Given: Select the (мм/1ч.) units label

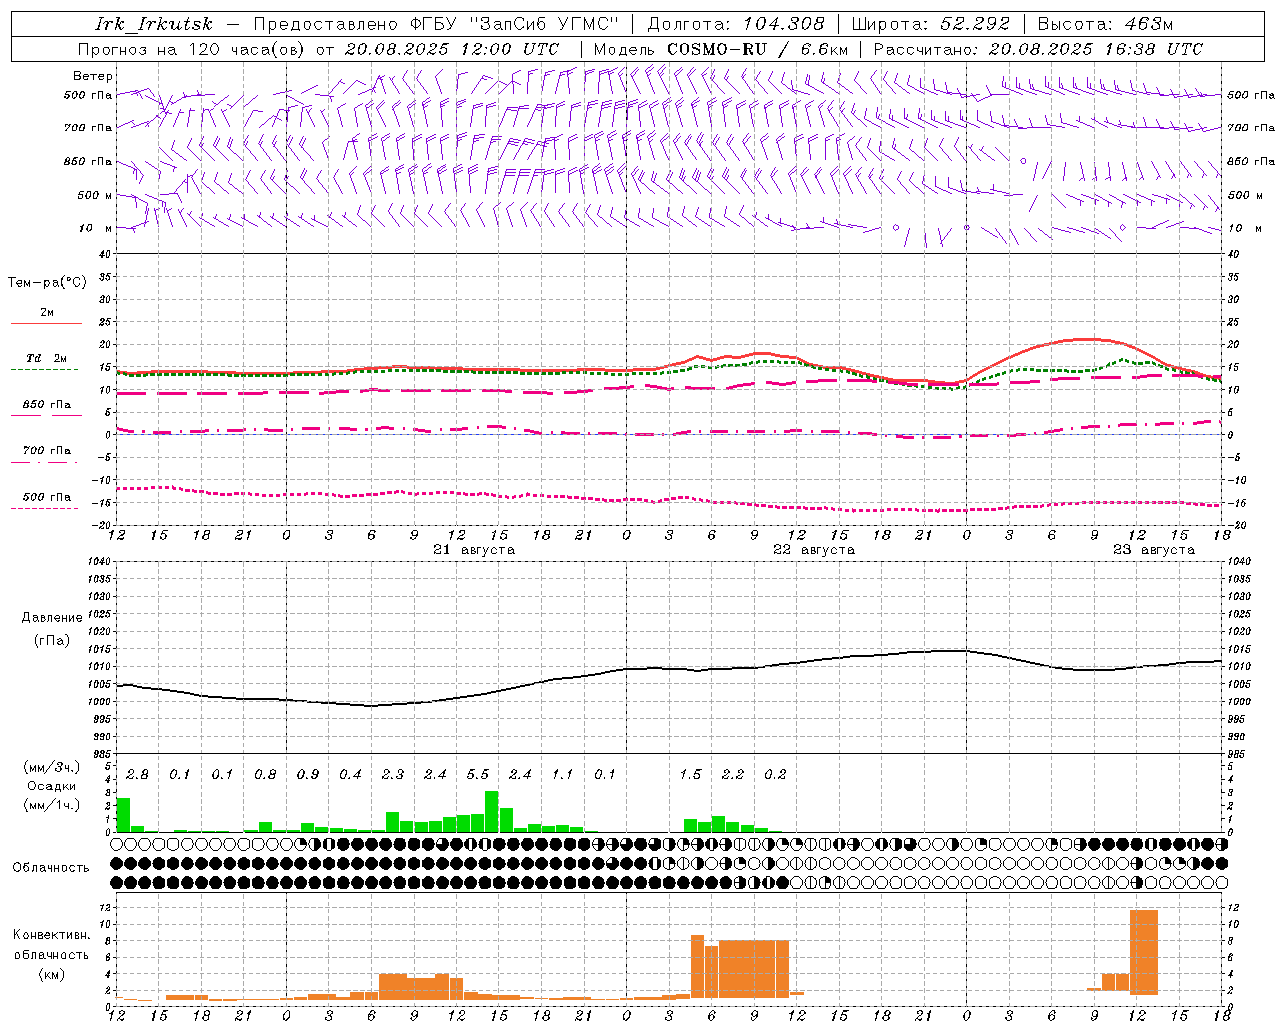Looking at the screenshot, I should point(51,805).
